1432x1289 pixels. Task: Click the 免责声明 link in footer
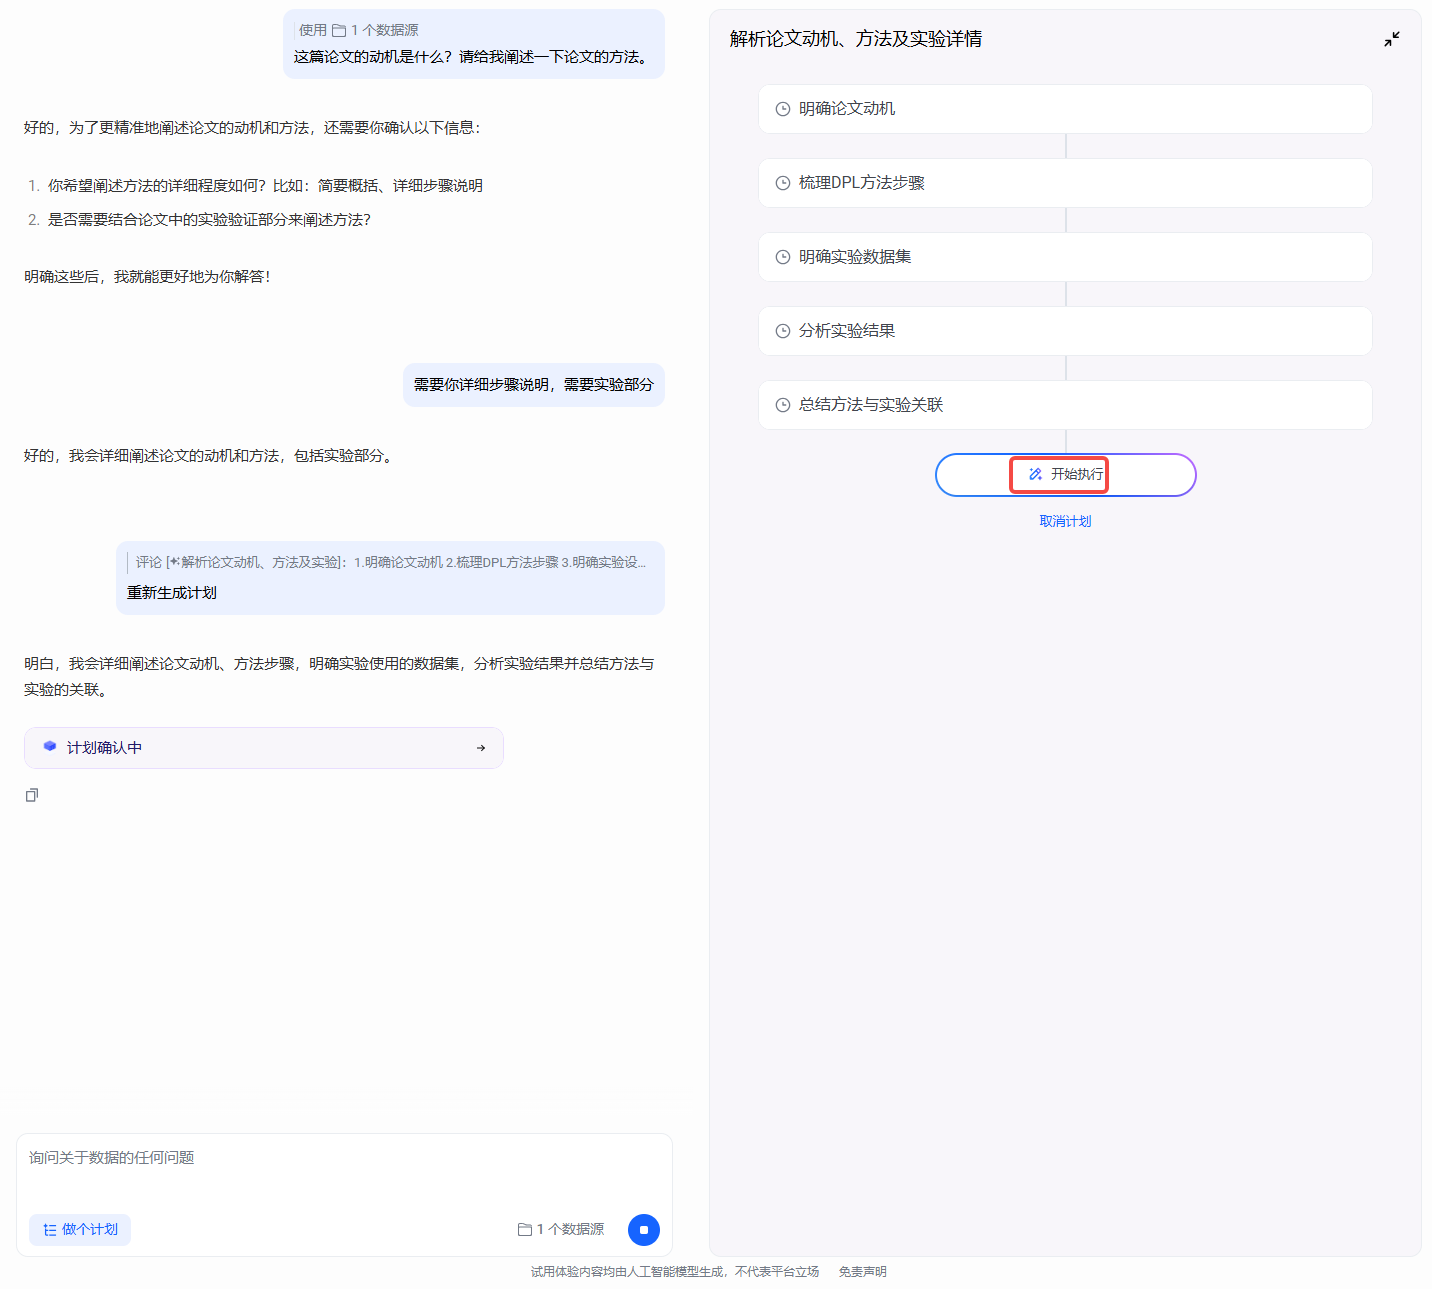tap(863, 1272)
